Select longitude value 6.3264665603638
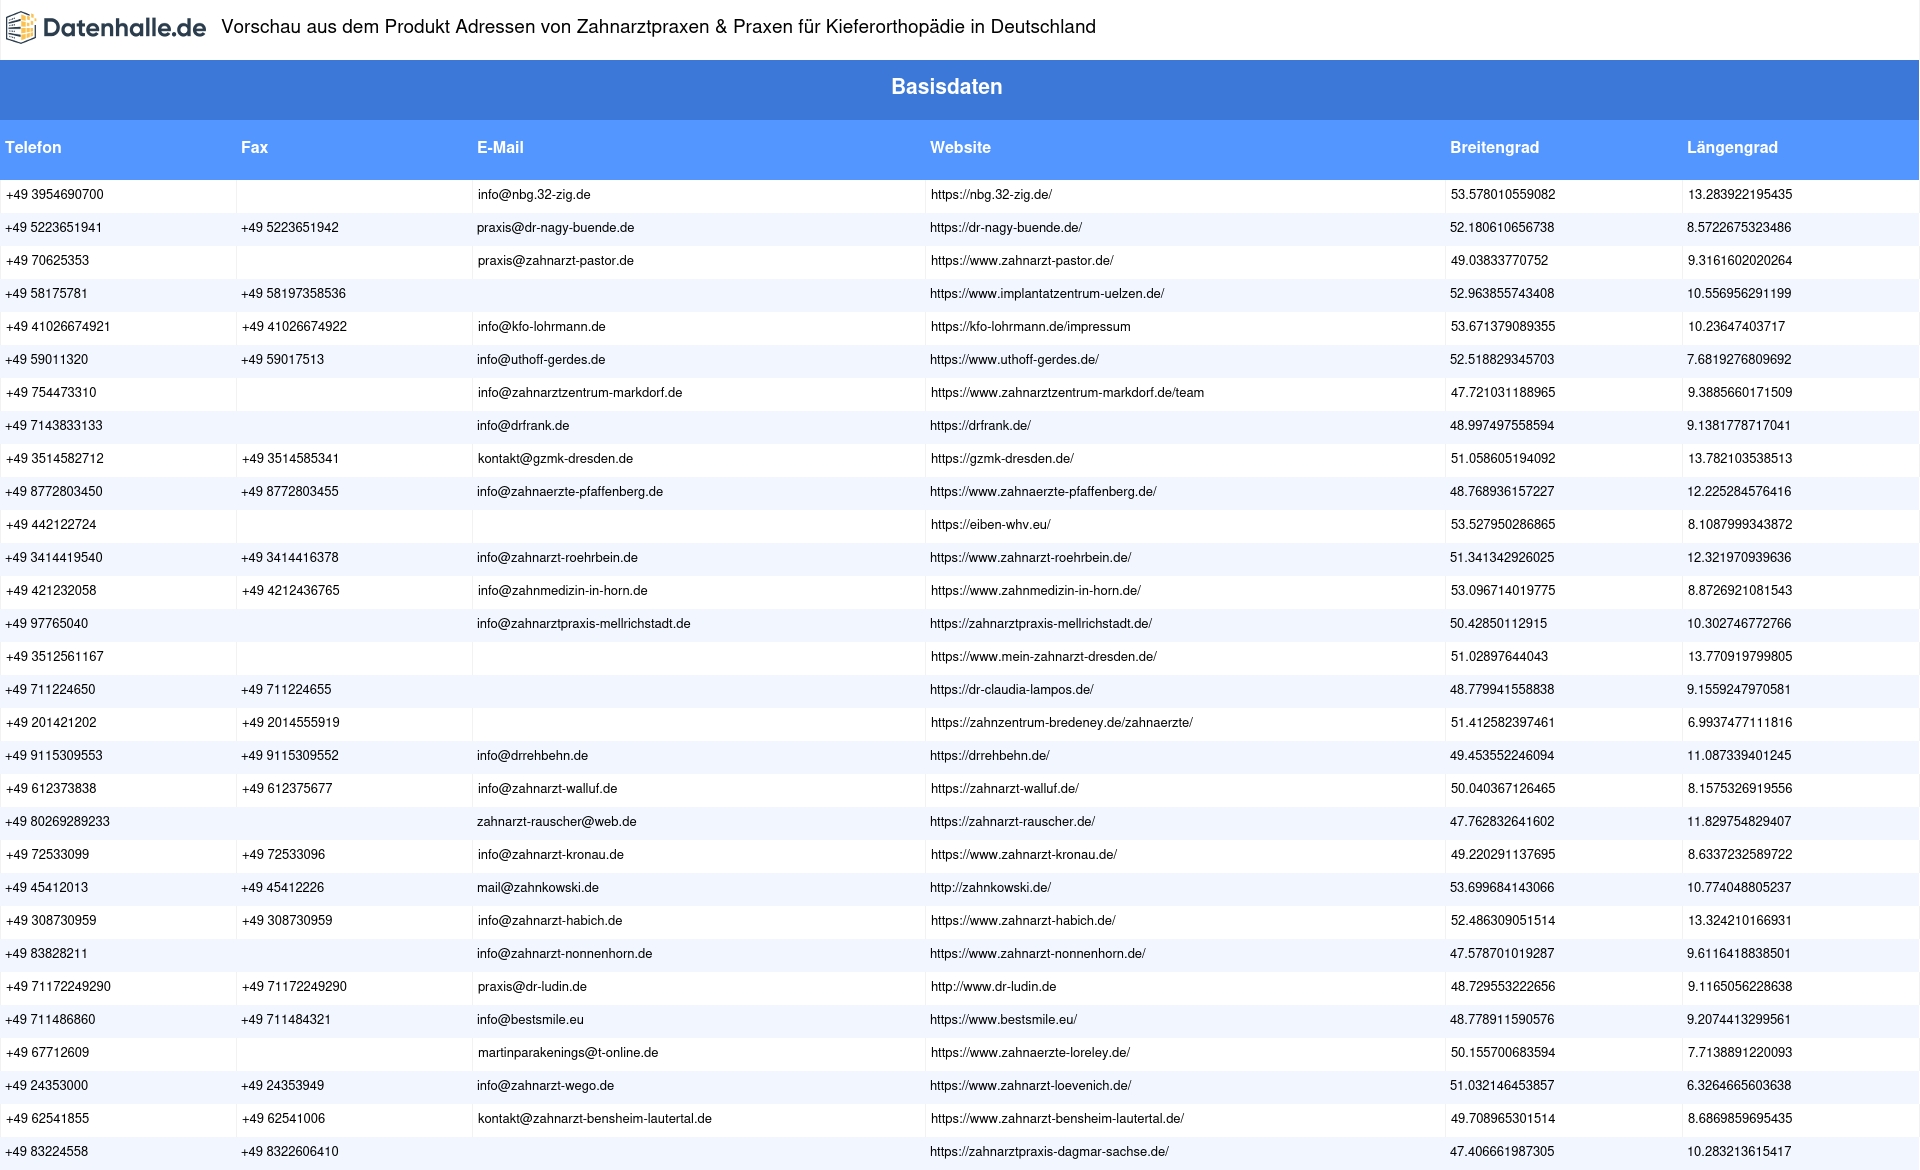 [x=1740, y=1086]
